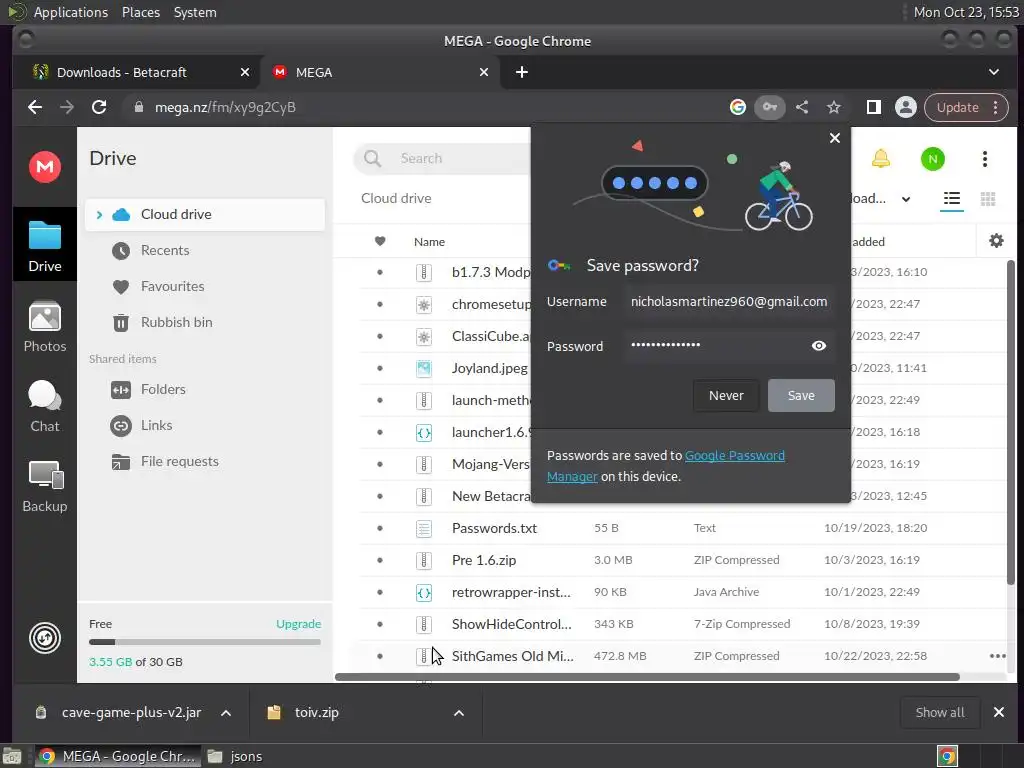
Task: Expand cave-game-plus-v2.jar download options
Action: [226, 712]
